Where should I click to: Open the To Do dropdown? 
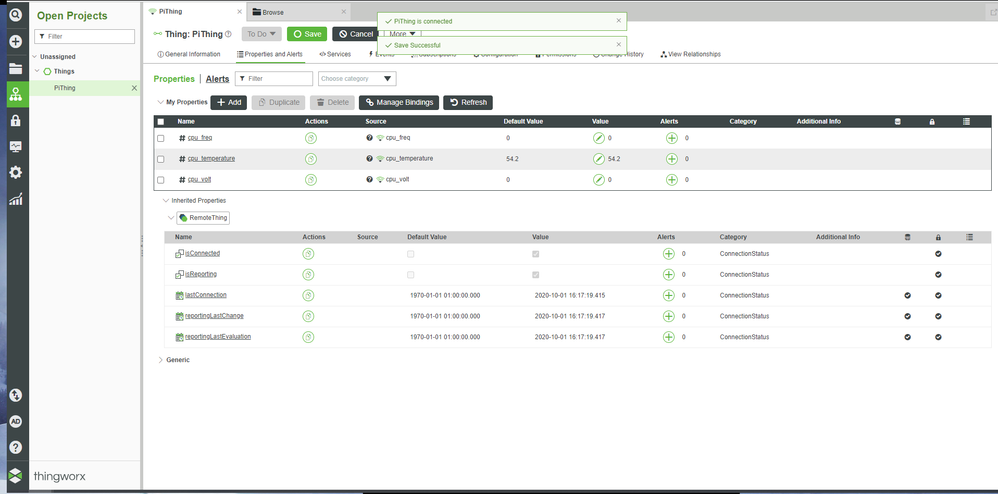[x=262, y=34]
